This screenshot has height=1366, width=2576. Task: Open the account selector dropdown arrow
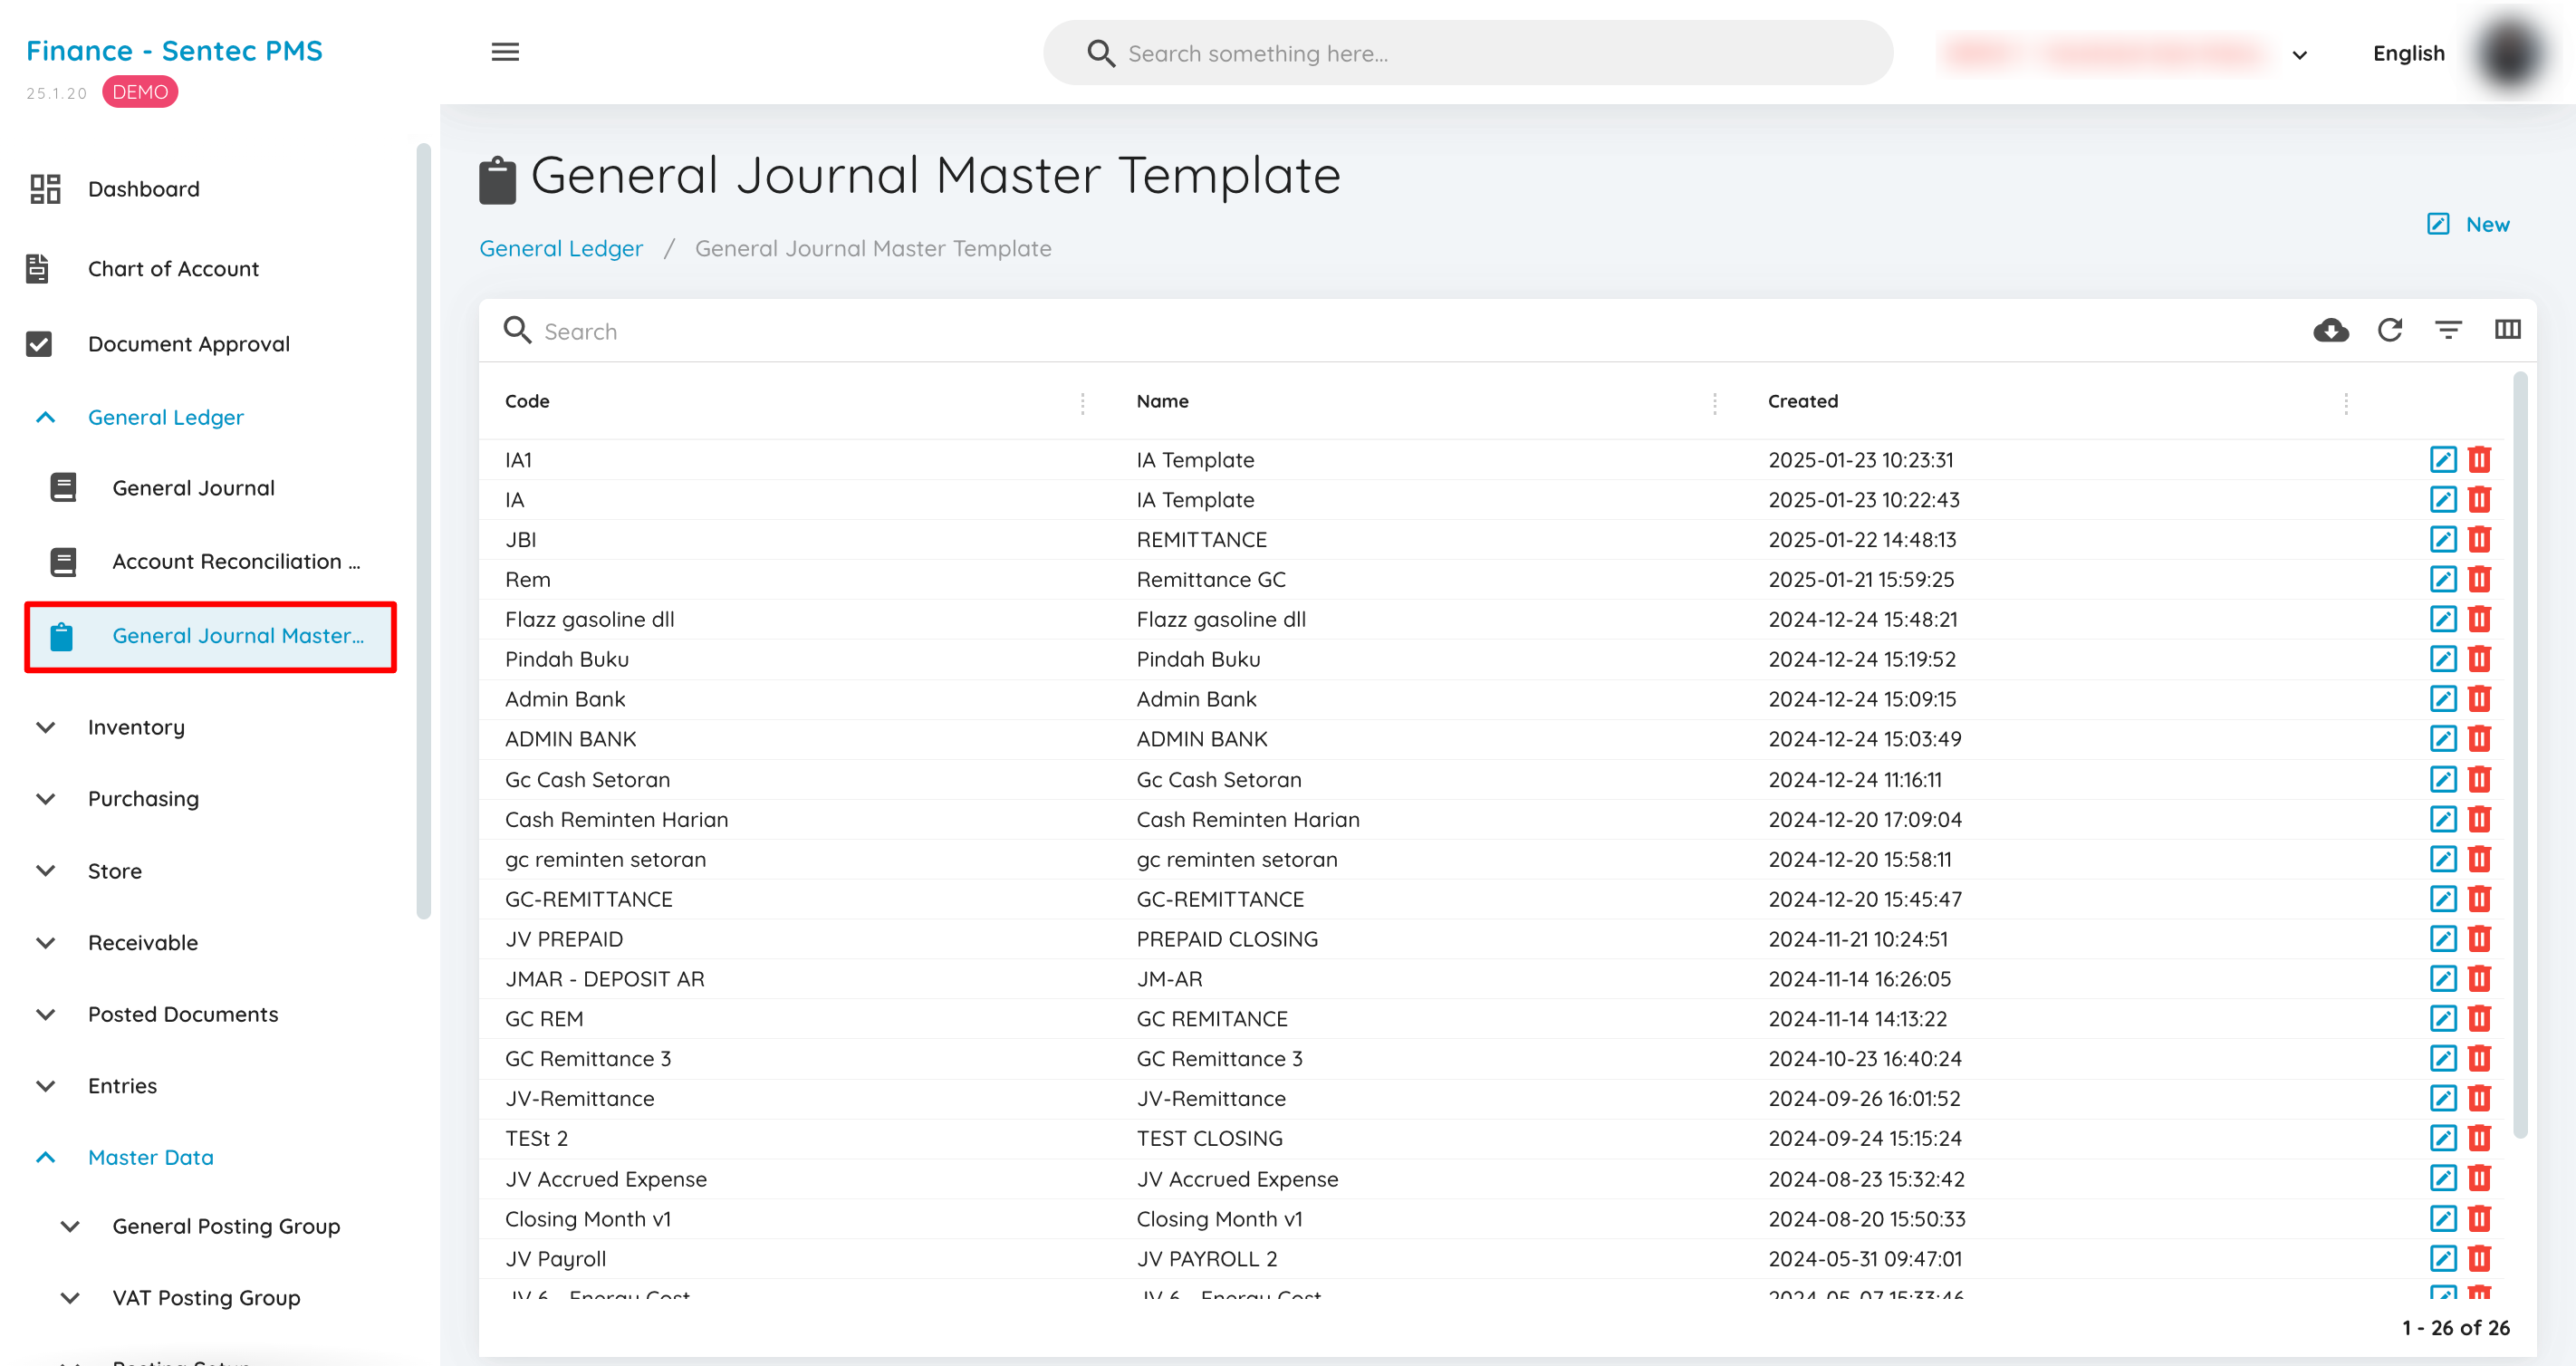pyautogui.click(x=2299, y=55)
